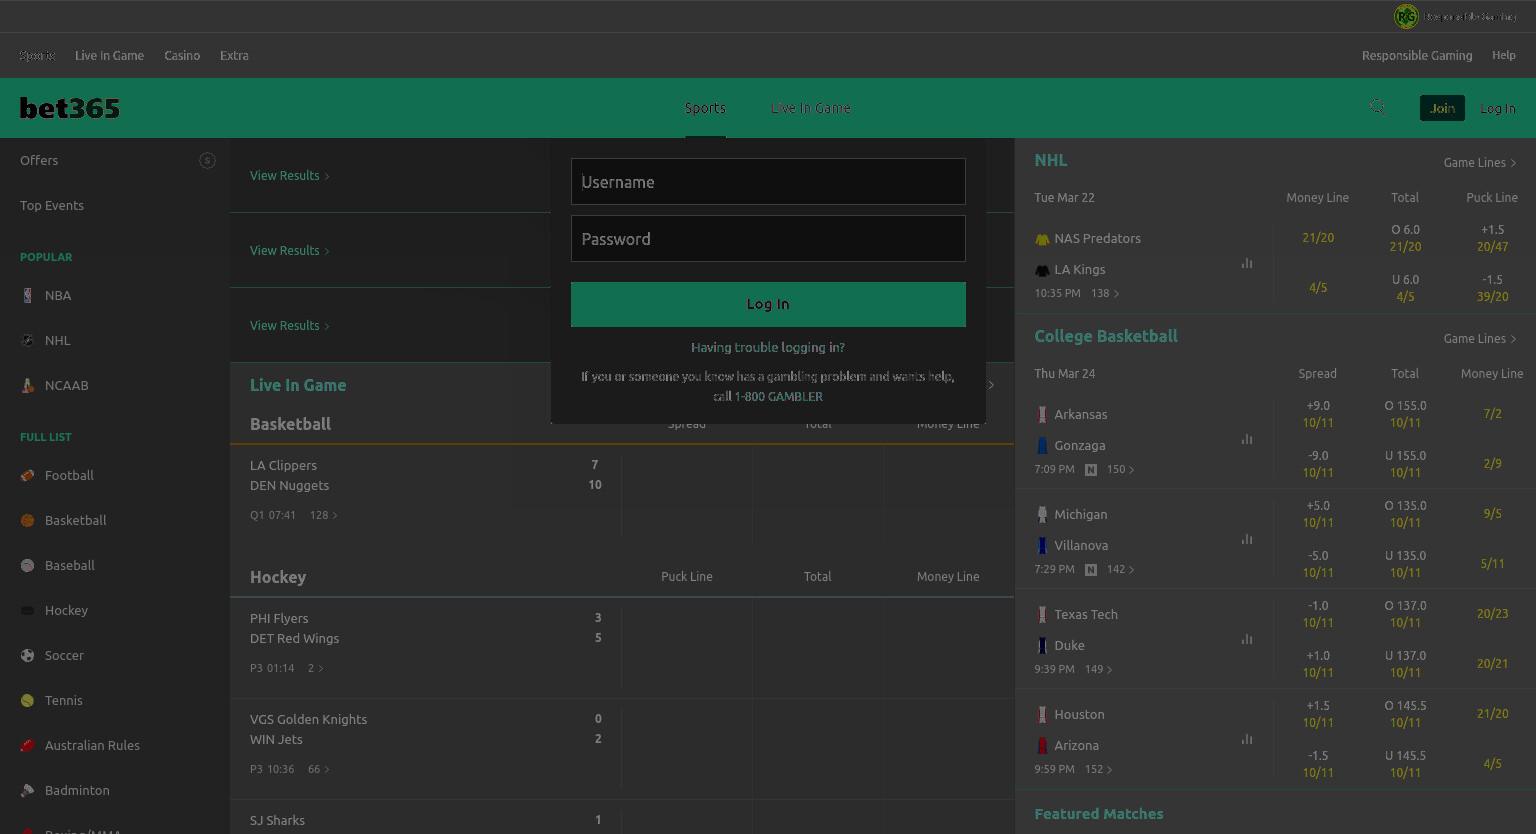Select Texas Tech money line 20/23

(1492, 614)
